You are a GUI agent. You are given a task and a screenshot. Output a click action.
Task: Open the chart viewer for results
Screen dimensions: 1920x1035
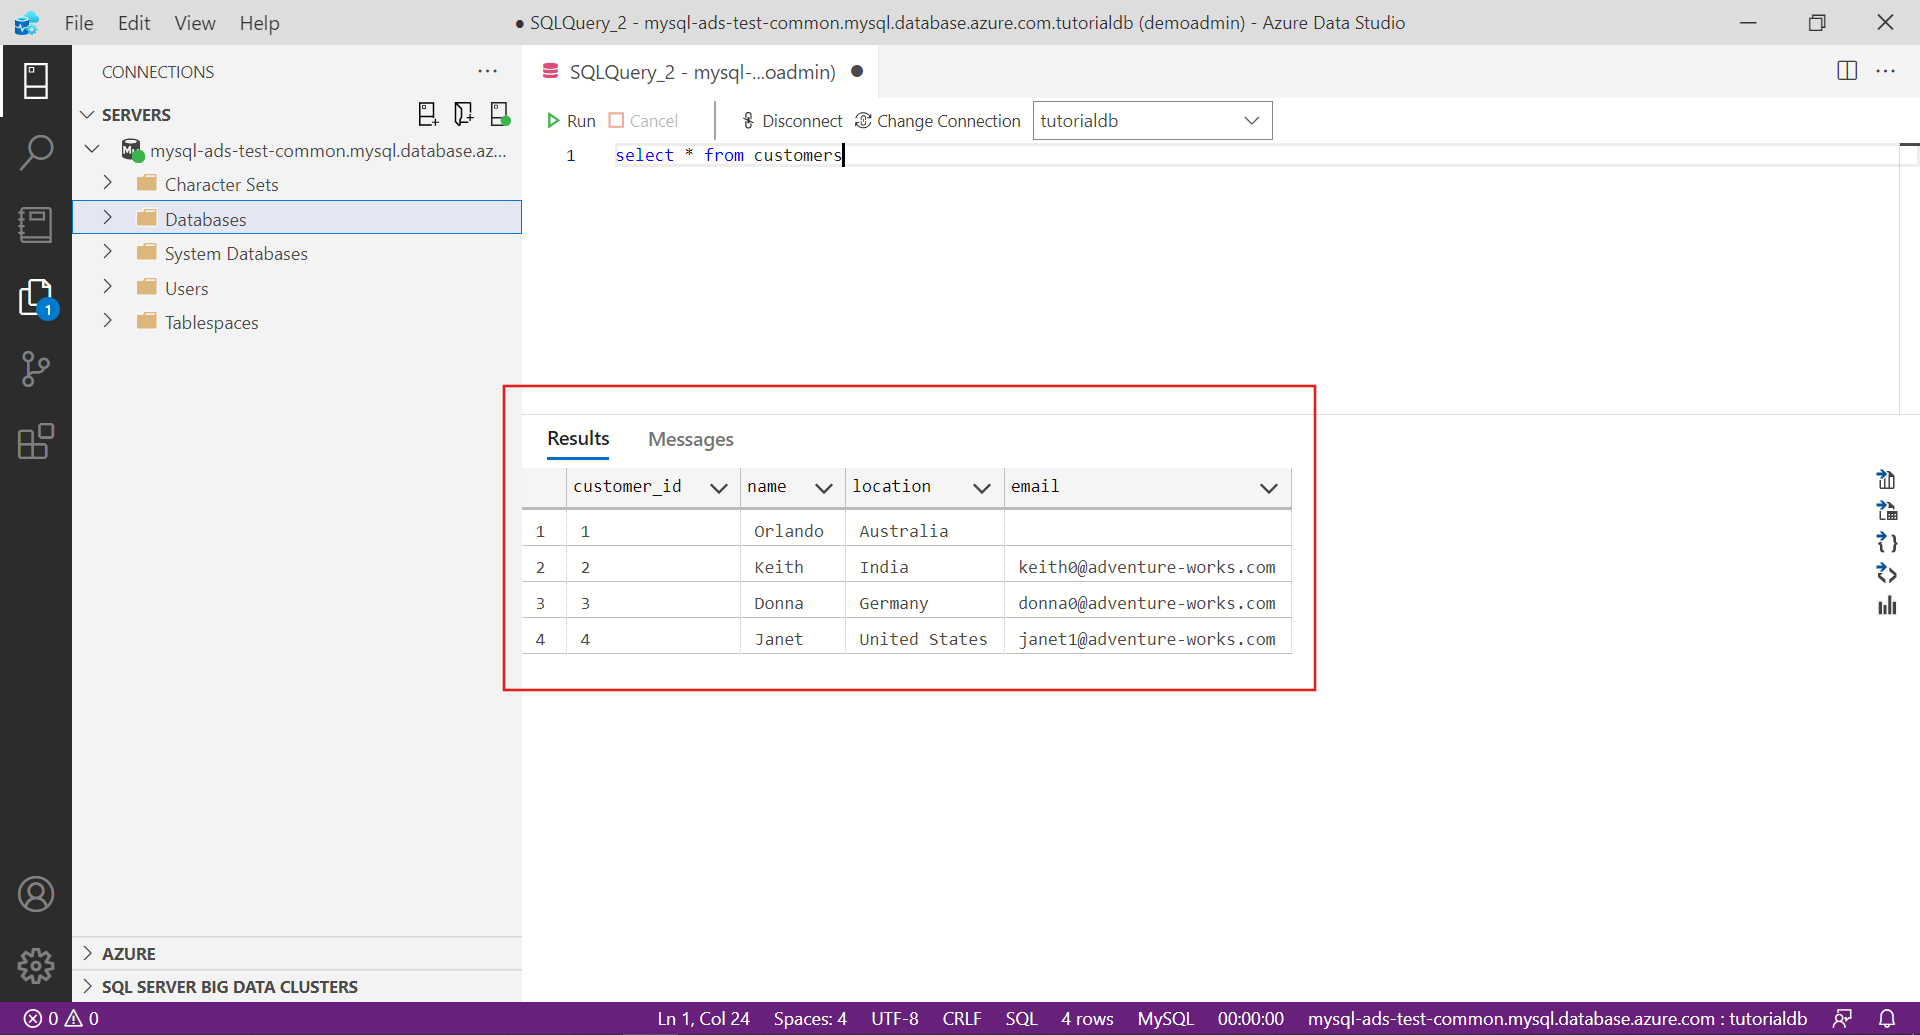[1887, 605]
